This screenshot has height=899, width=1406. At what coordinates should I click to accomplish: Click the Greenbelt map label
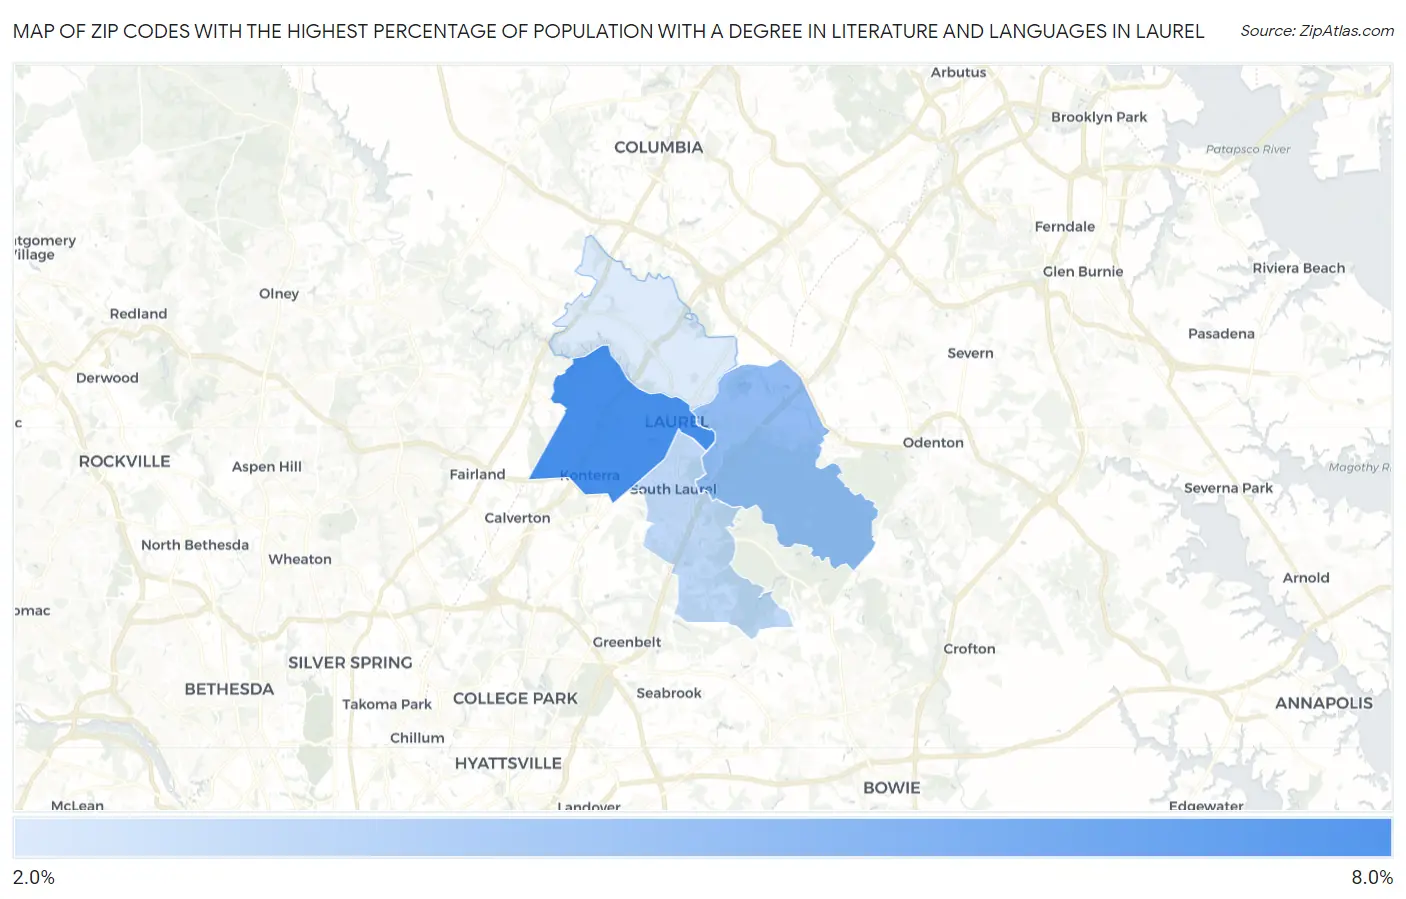(x=627, y=642)
